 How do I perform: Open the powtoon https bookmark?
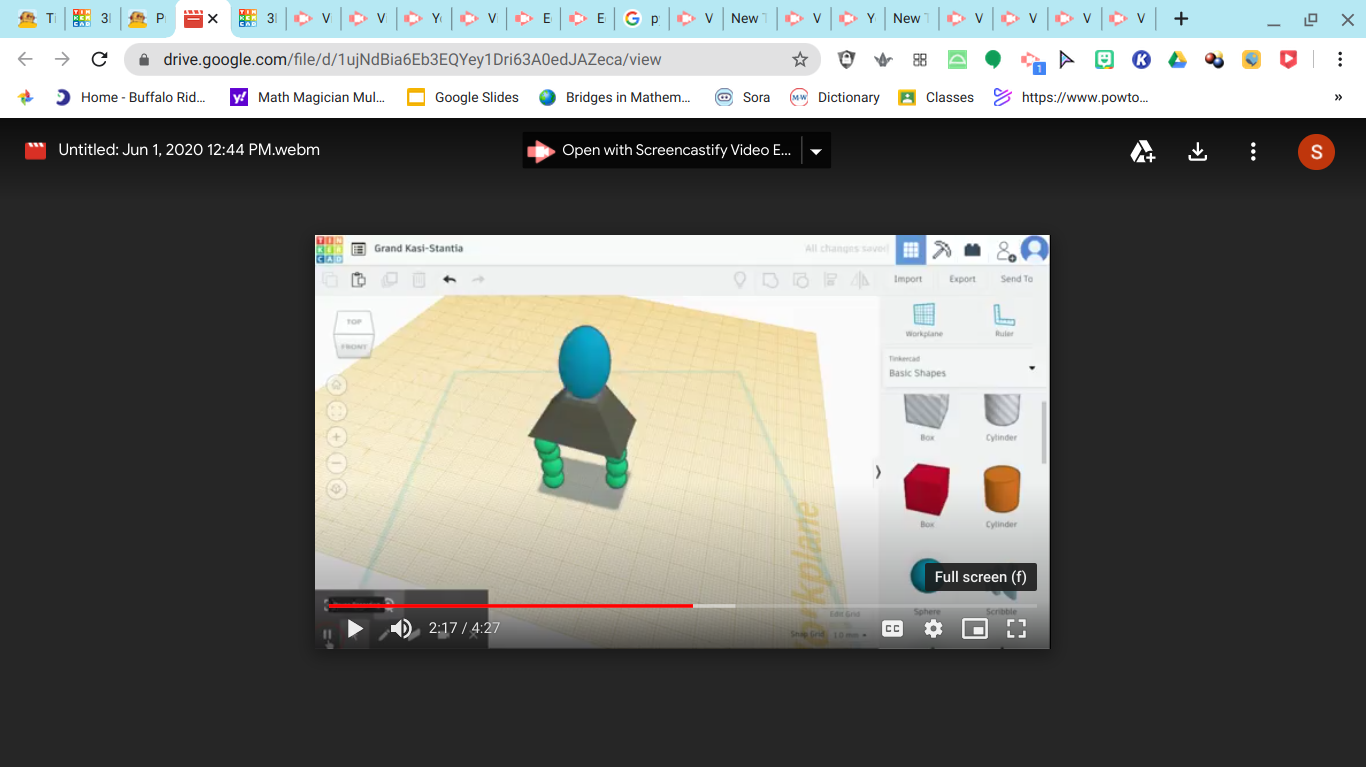tap(1071, 97)
